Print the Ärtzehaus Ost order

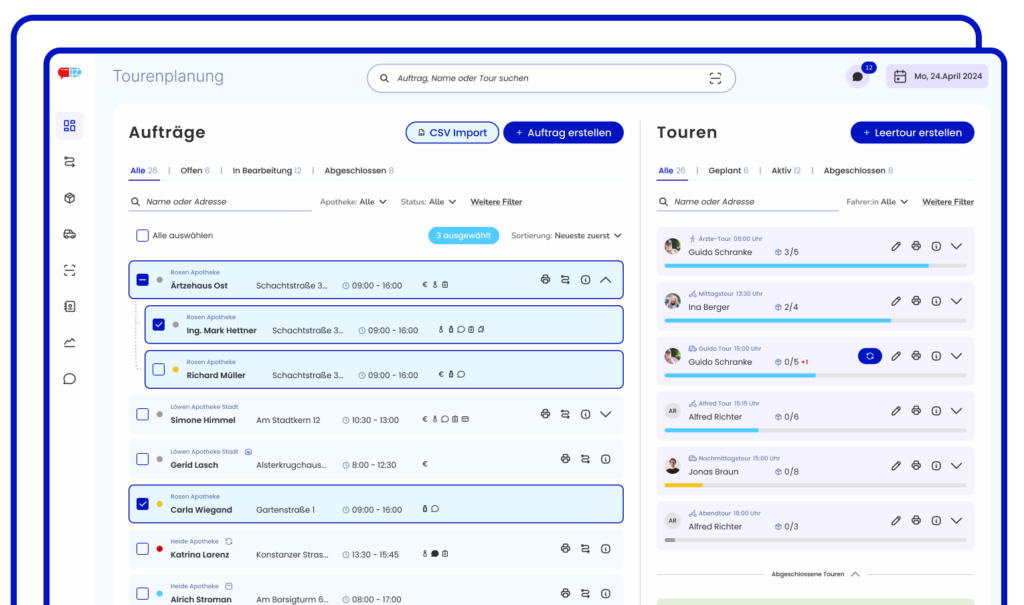[545, 280]
